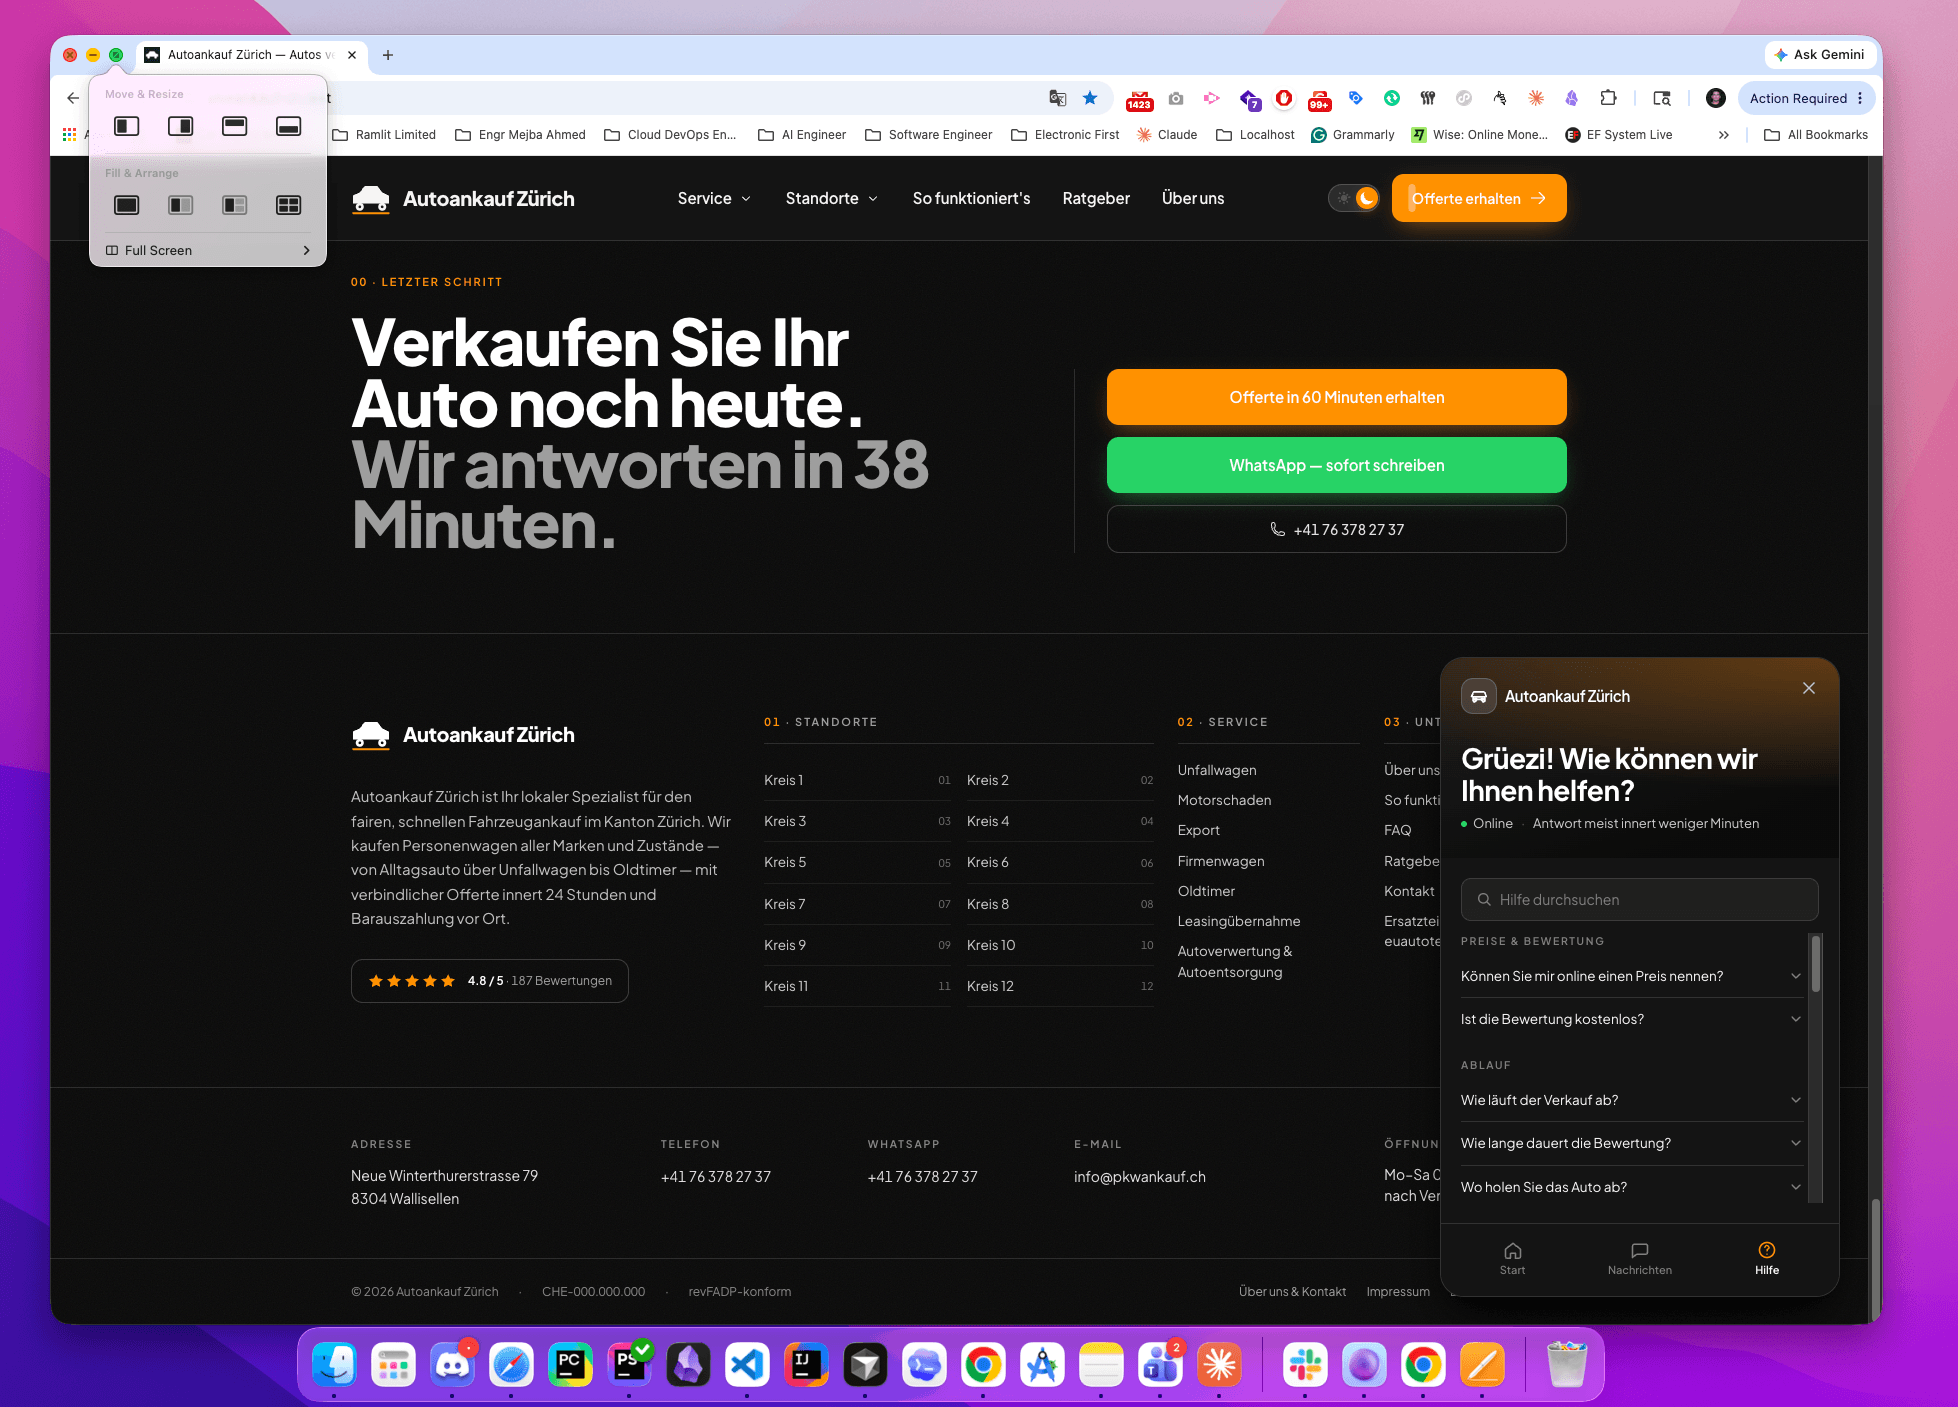
Task: Click the blue bookmark star icon
Action: point(1090,98)
